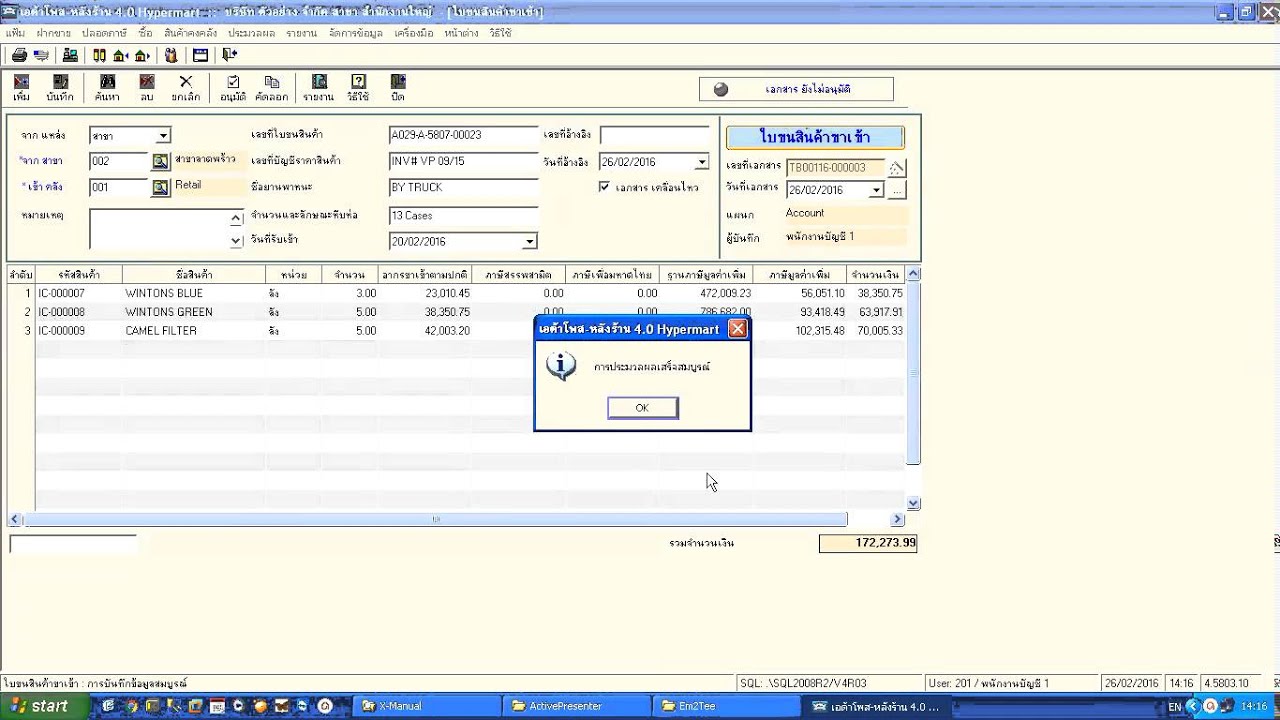
Task: Click the 13 Cases packaging field
Action: coord(463,215)
